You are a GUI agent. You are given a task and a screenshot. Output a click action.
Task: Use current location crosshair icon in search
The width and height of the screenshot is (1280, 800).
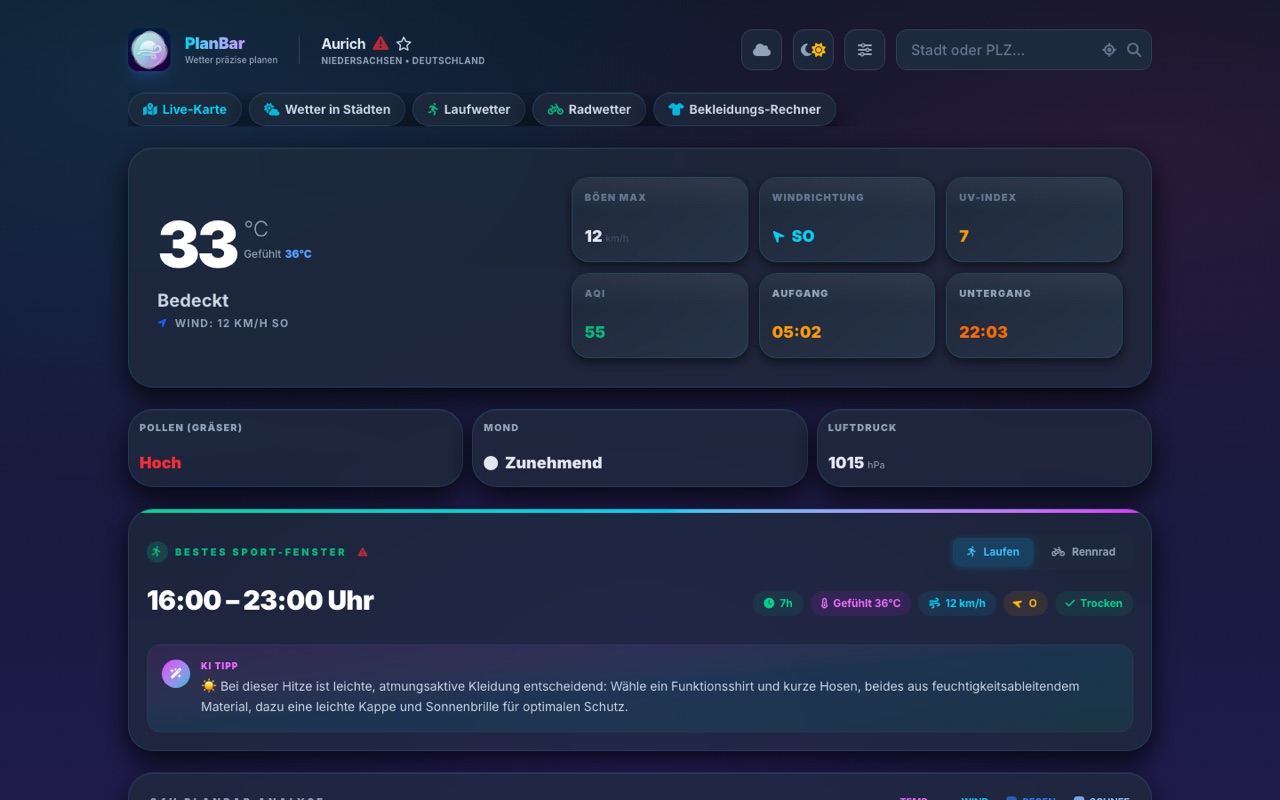[x=1109, y=50]
